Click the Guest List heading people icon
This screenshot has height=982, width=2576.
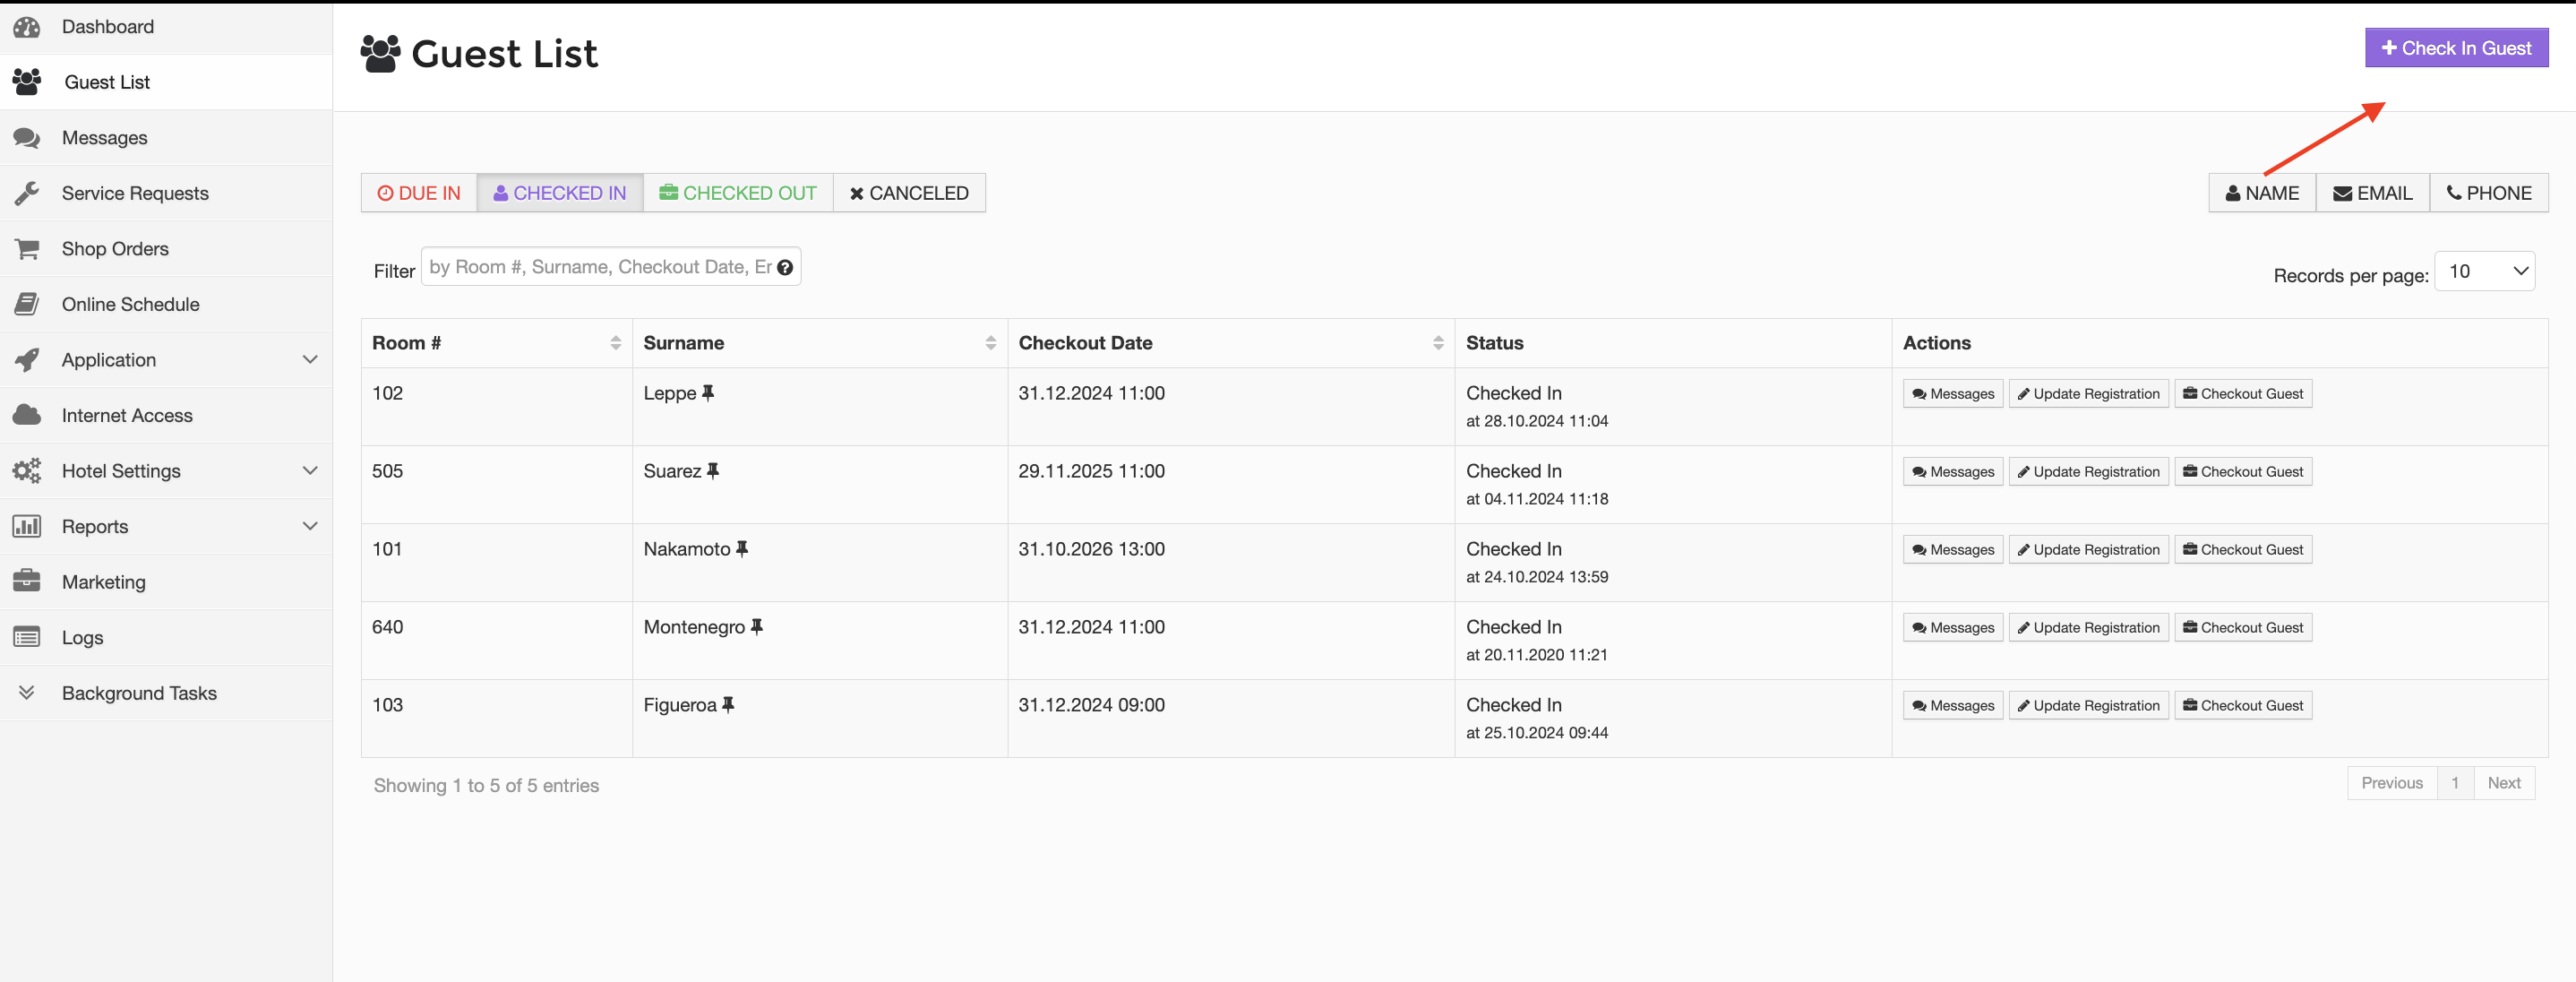pos(380,54)
